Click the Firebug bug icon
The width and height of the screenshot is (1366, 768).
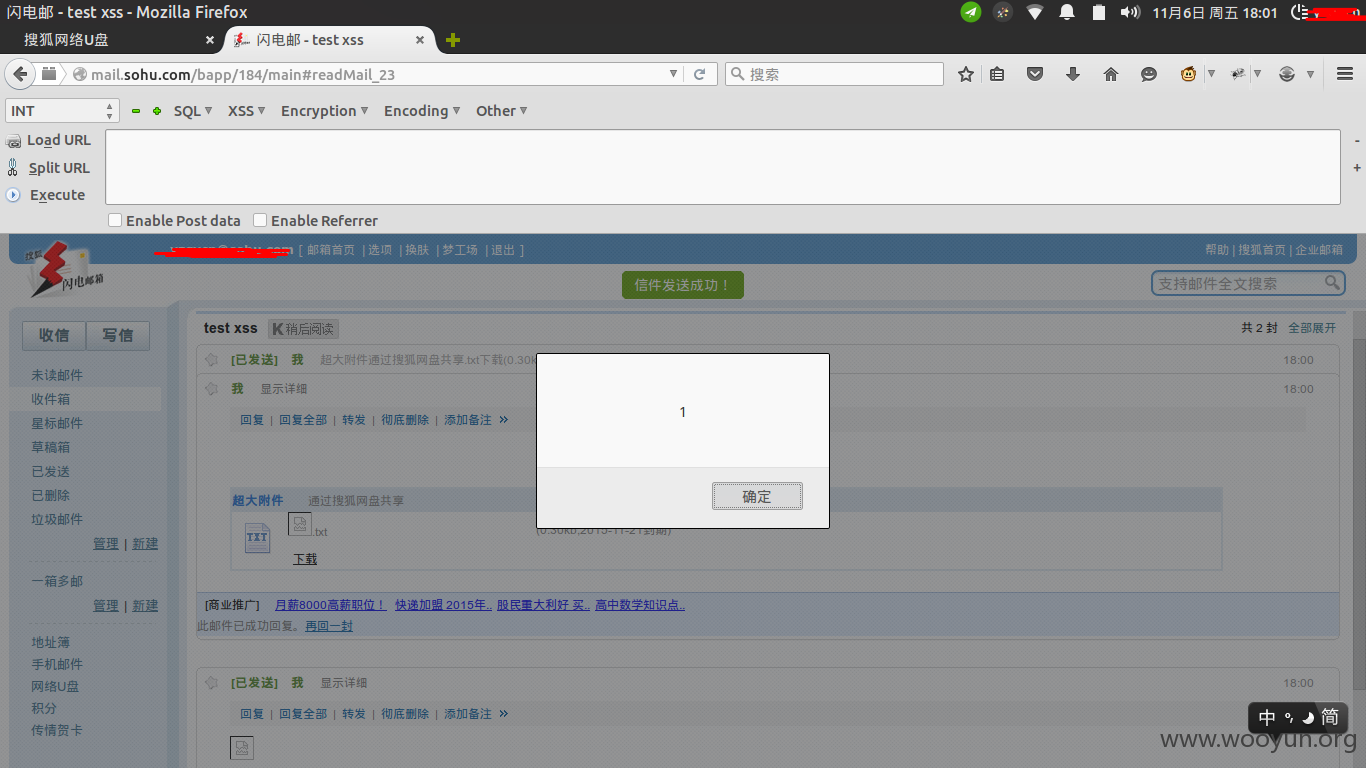(x=1238, y=74)
